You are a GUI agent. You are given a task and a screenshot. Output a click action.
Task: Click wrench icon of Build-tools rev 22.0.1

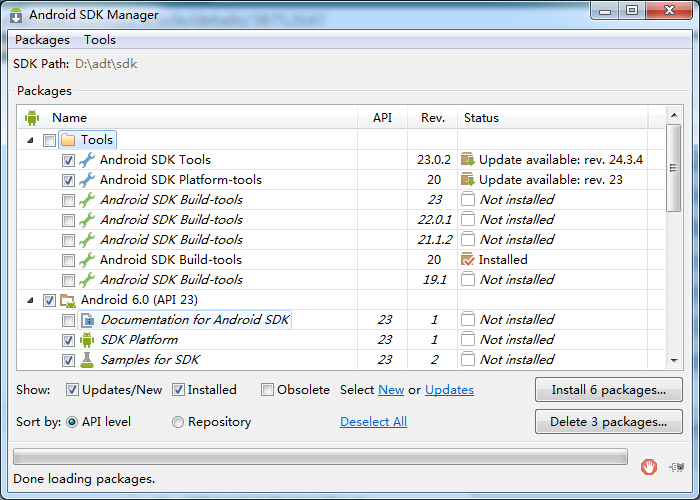tap(87, 220)
